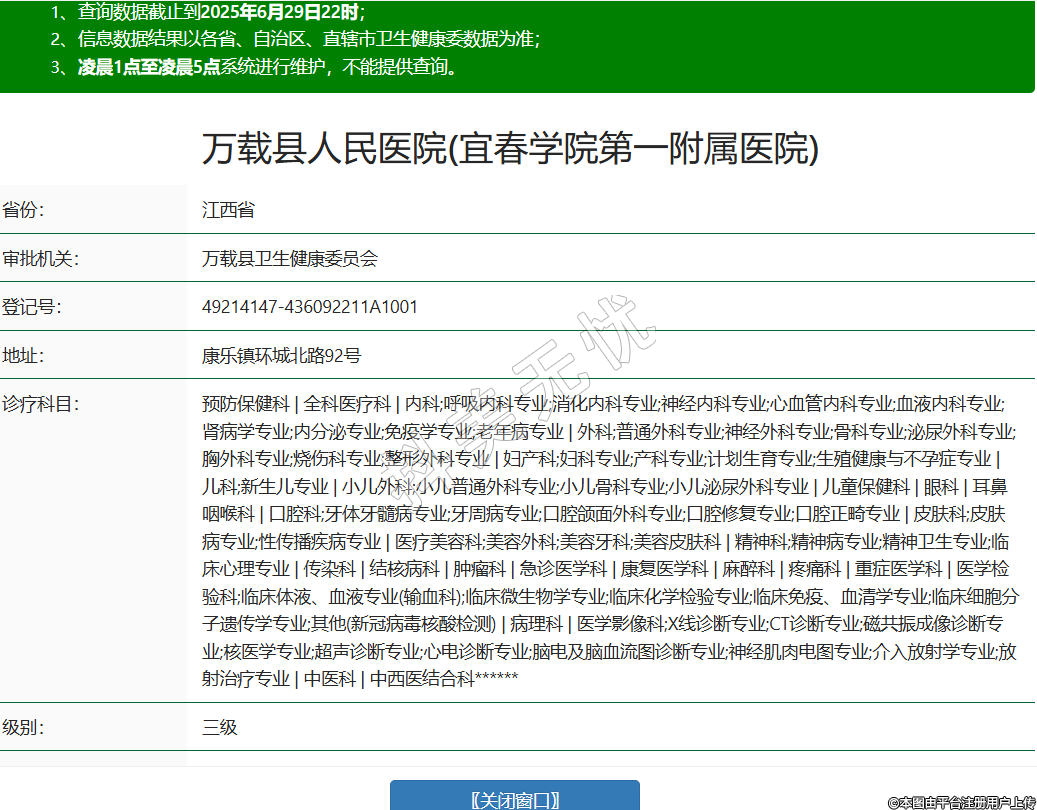
Task: Click 预防保健科 in the department list
Action: (245, 404)
